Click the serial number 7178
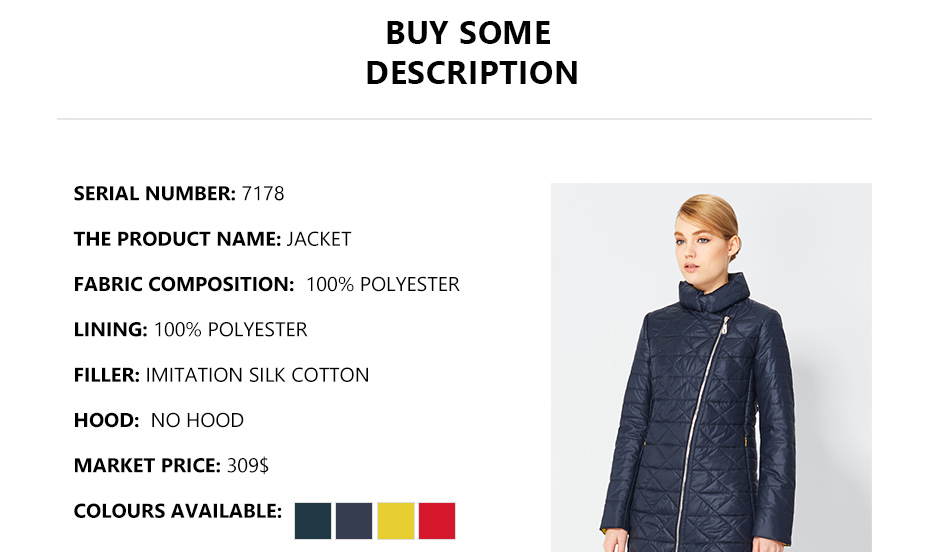The image size is (930, 552). point(263,193)
